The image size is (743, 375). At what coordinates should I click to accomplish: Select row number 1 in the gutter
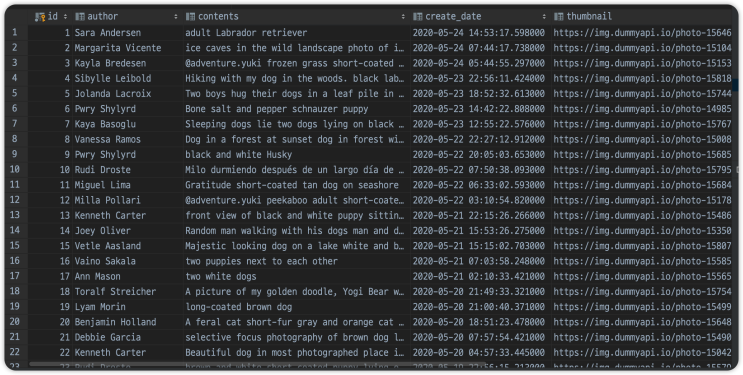pyautogui.click(x=15, y=32)
